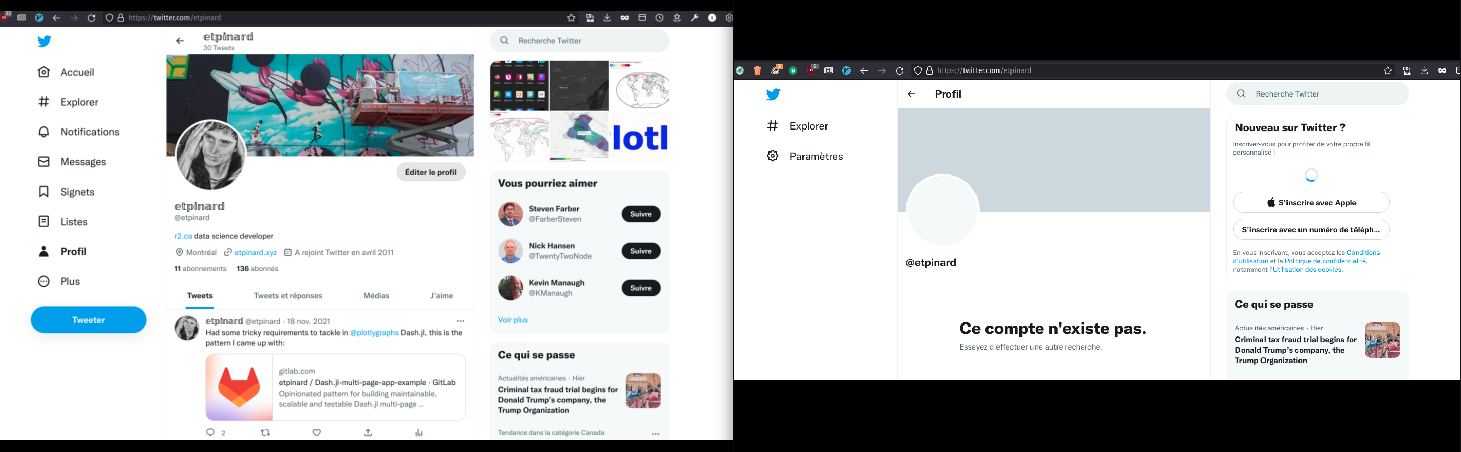Open GitLab link preview card
The width and height of the screenshot is (1461, 452).
(335, 388)
